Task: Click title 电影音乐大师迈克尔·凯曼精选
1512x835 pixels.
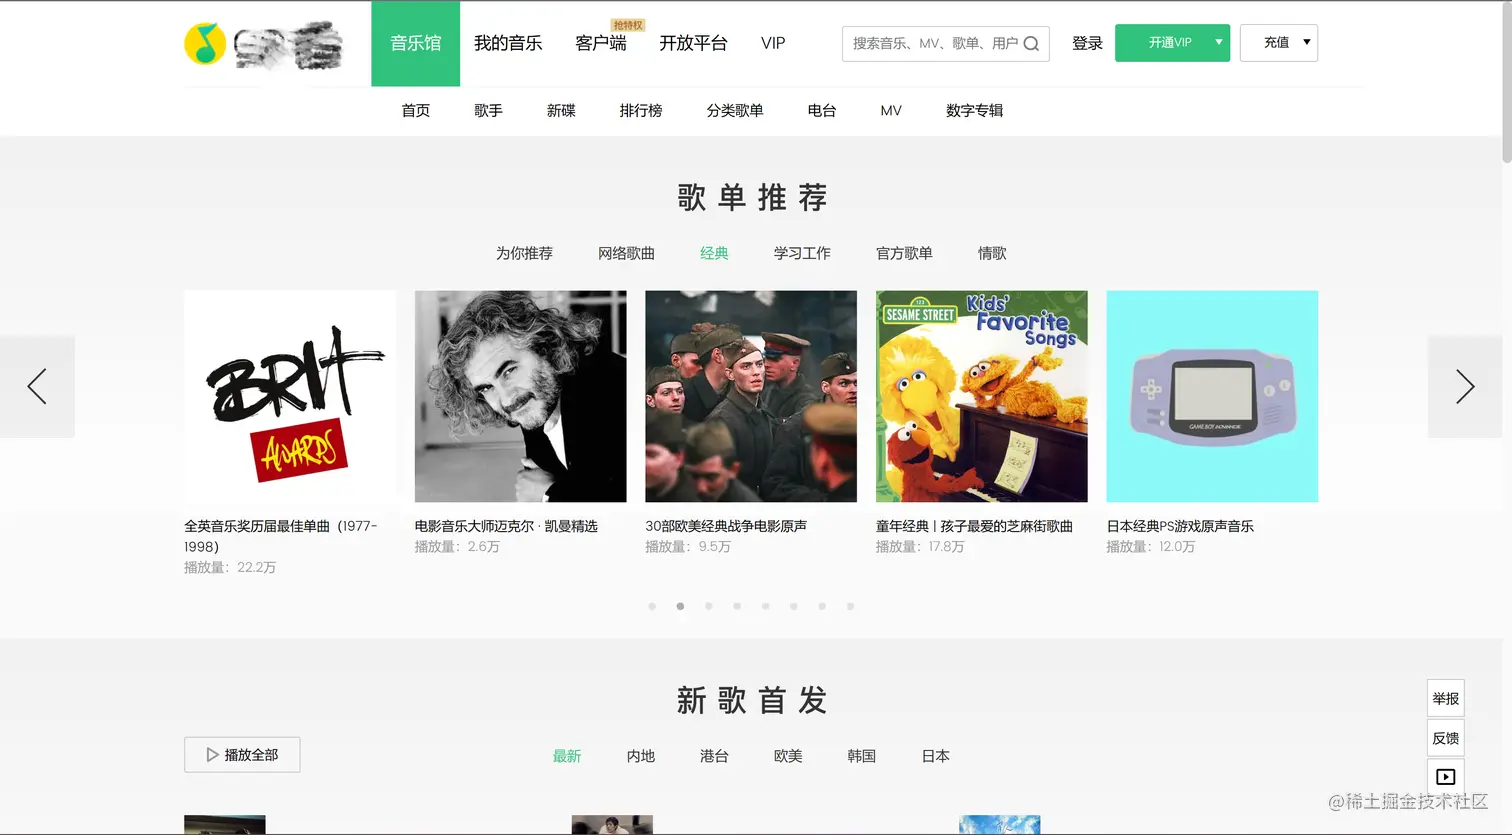Action: pyautogui.click(x=506, y=526)
